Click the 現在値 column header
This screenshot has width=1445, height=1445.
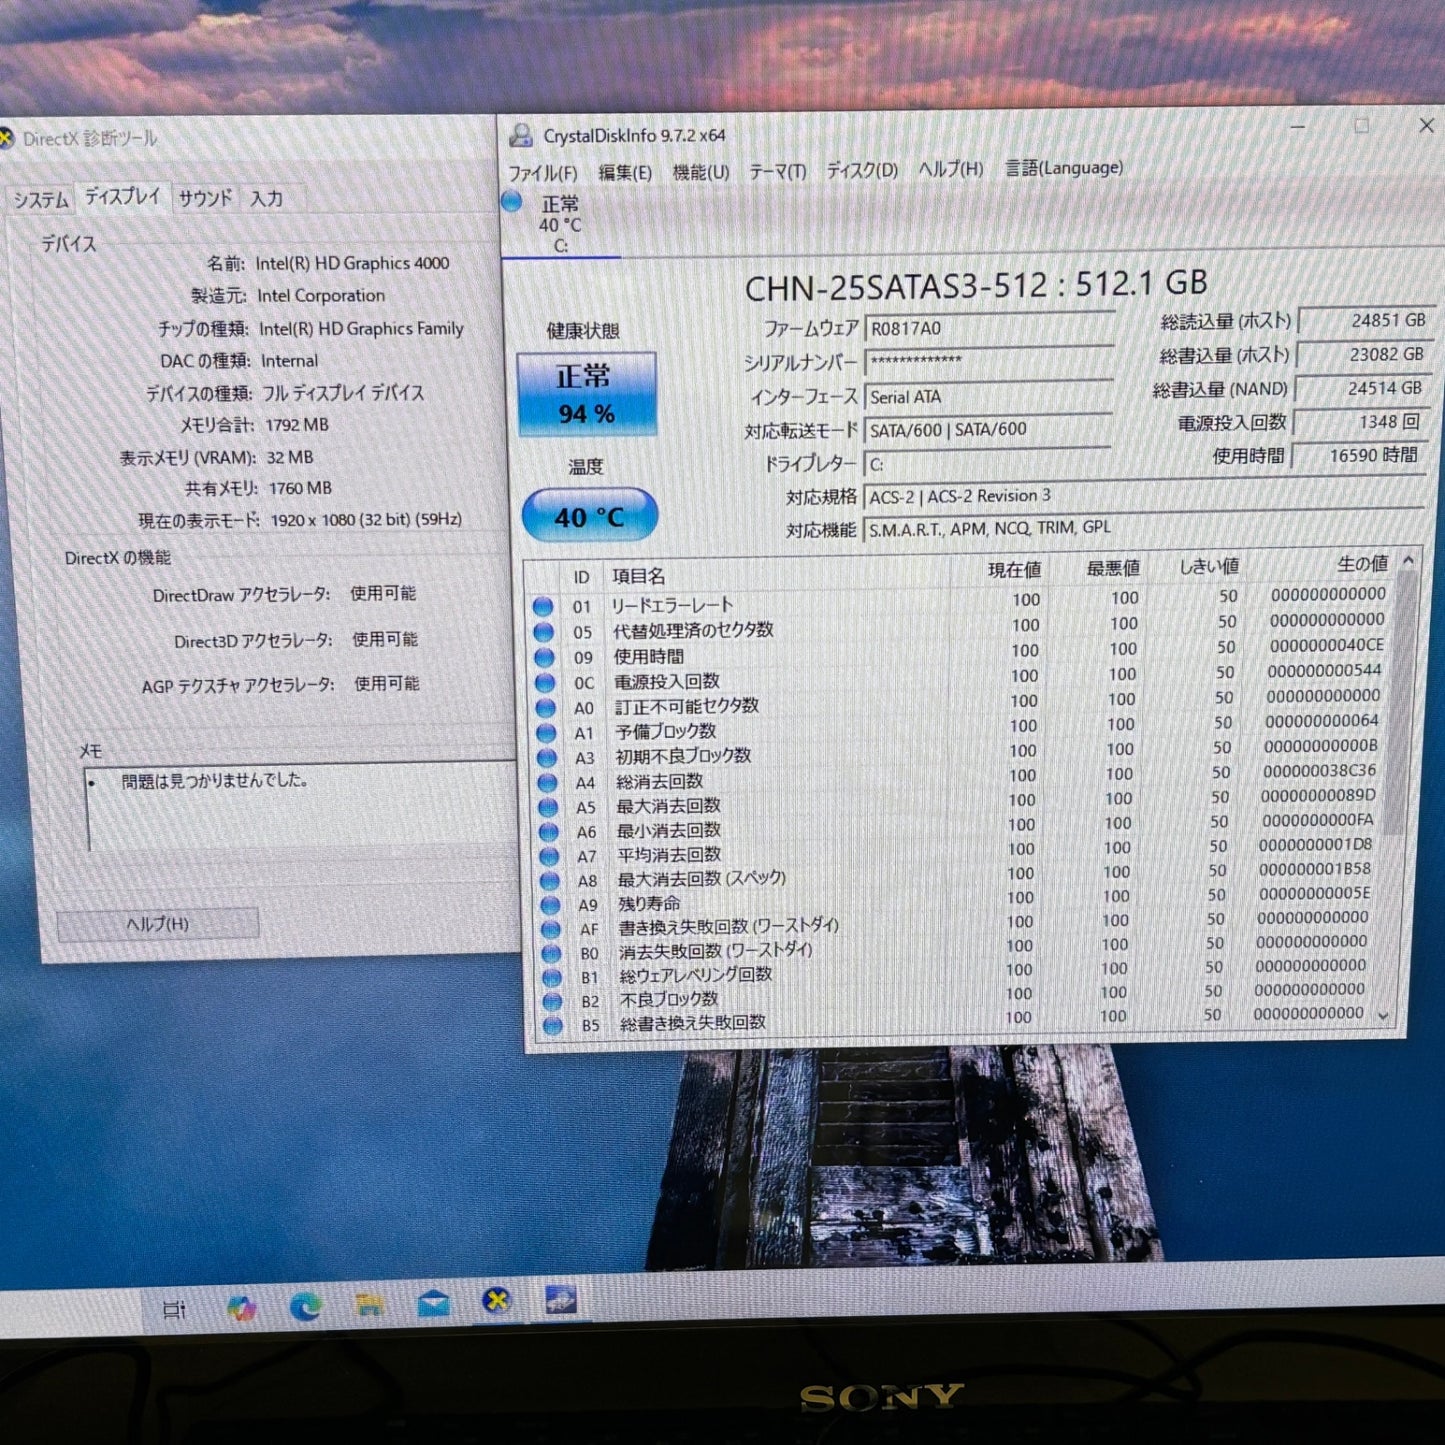click(1014, 570)
